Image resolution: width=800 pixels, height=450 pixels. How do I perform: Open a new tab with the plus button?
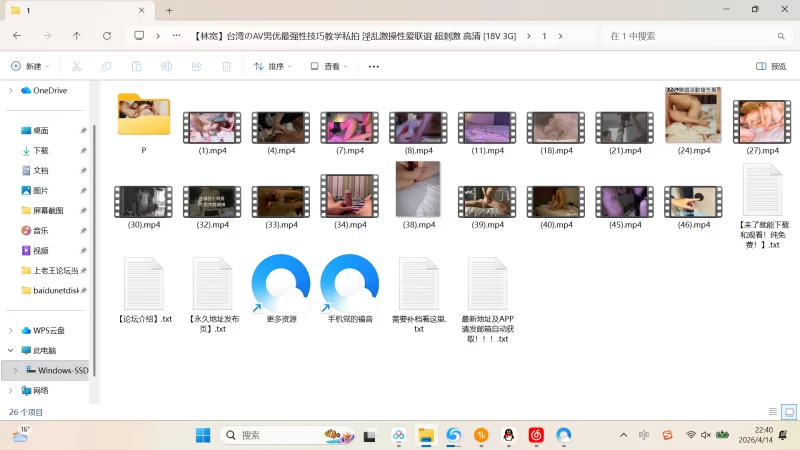(x=169, y=10)
